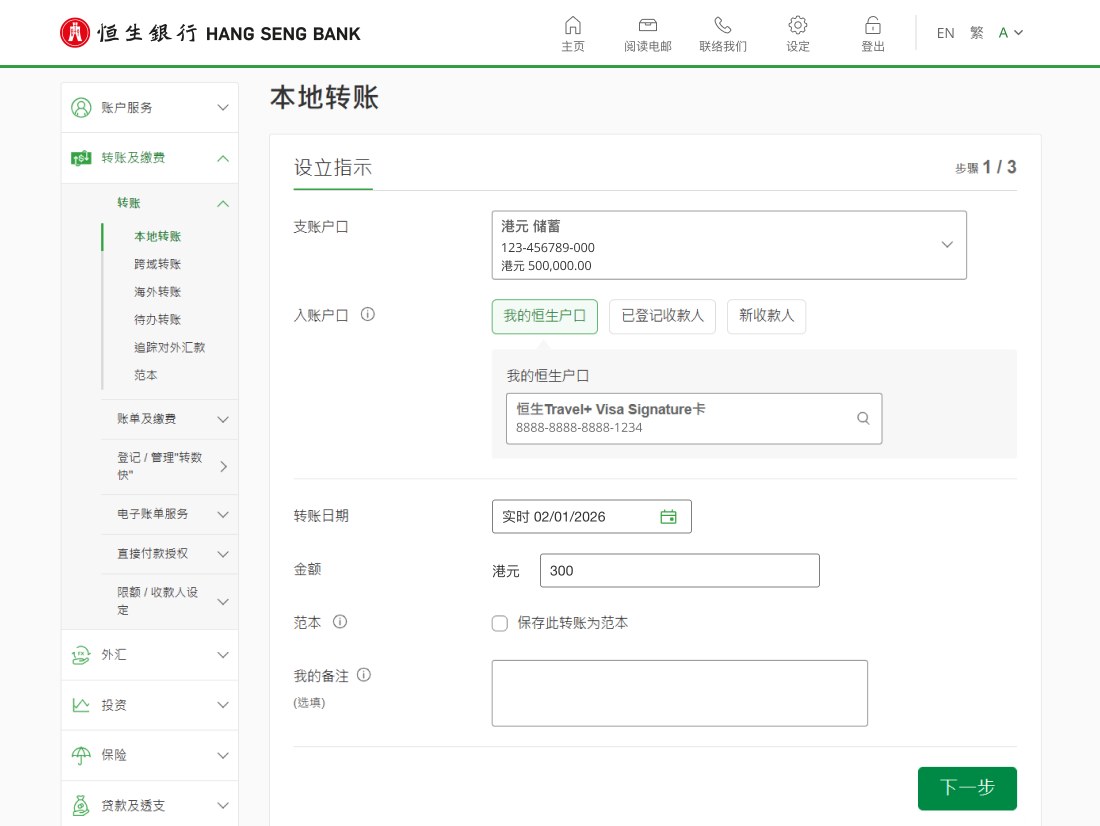The image size is (1100, 826).
Task: Open the calendar picker beside 转账日期
Action: coord(668,516)
